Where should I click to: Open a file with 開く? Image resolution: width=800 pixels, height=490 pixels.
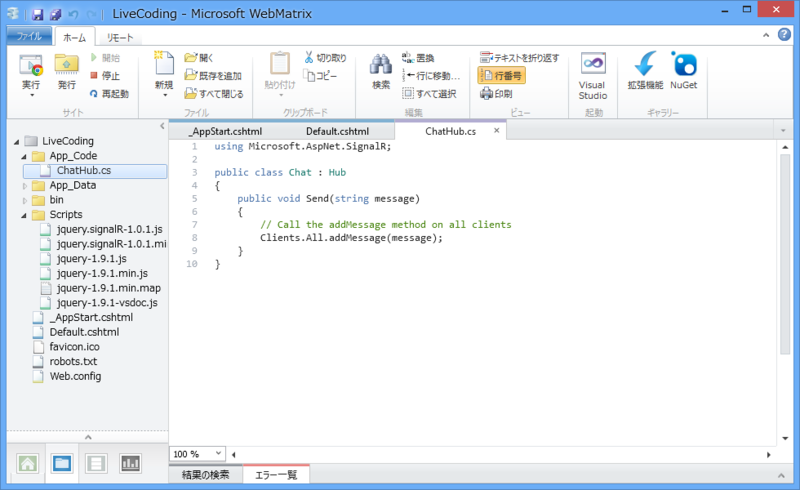(199, 58)
